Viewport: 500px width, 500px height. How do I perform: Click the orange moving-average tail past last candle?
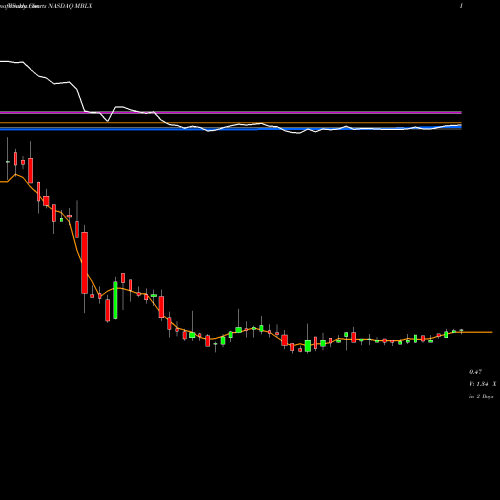477,332
